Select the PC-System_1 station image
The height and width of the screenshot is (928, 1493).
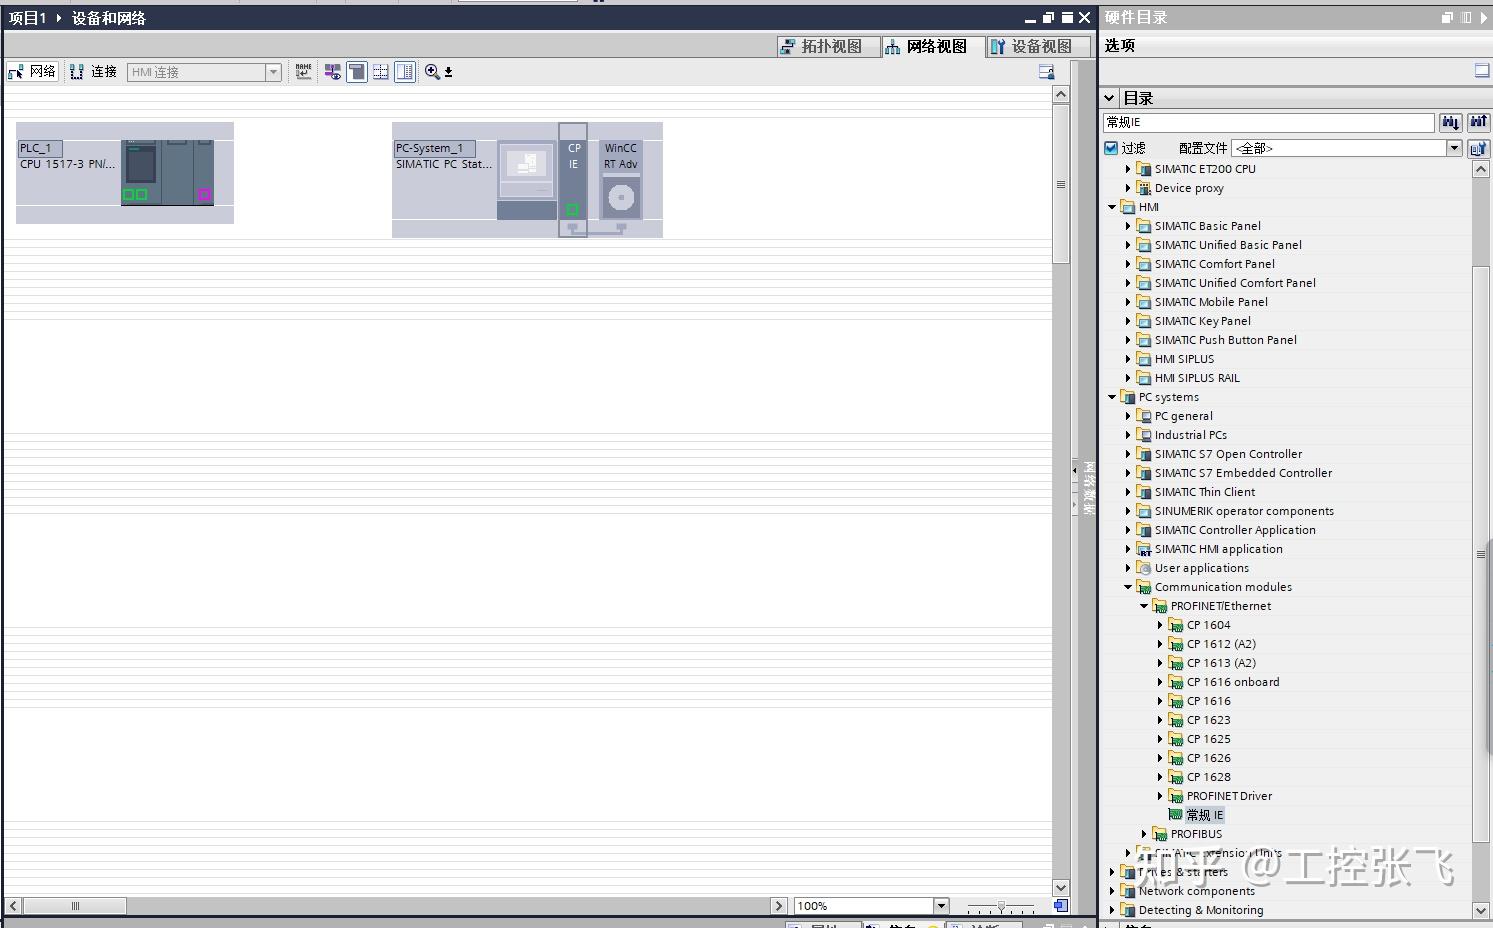[x=527, y=180]
